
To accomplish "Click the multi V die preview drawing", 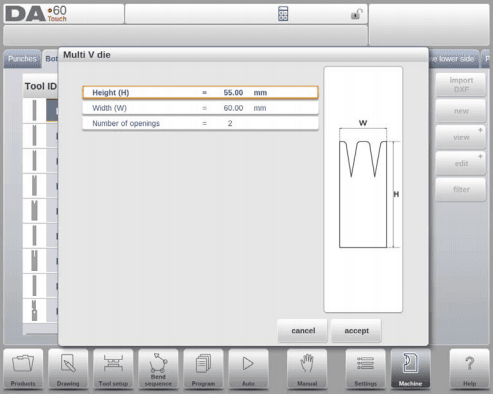I will [363, 189].
